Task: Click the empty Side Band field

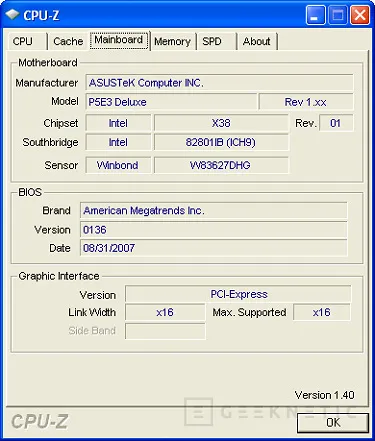Action: (x=165, y=331)
